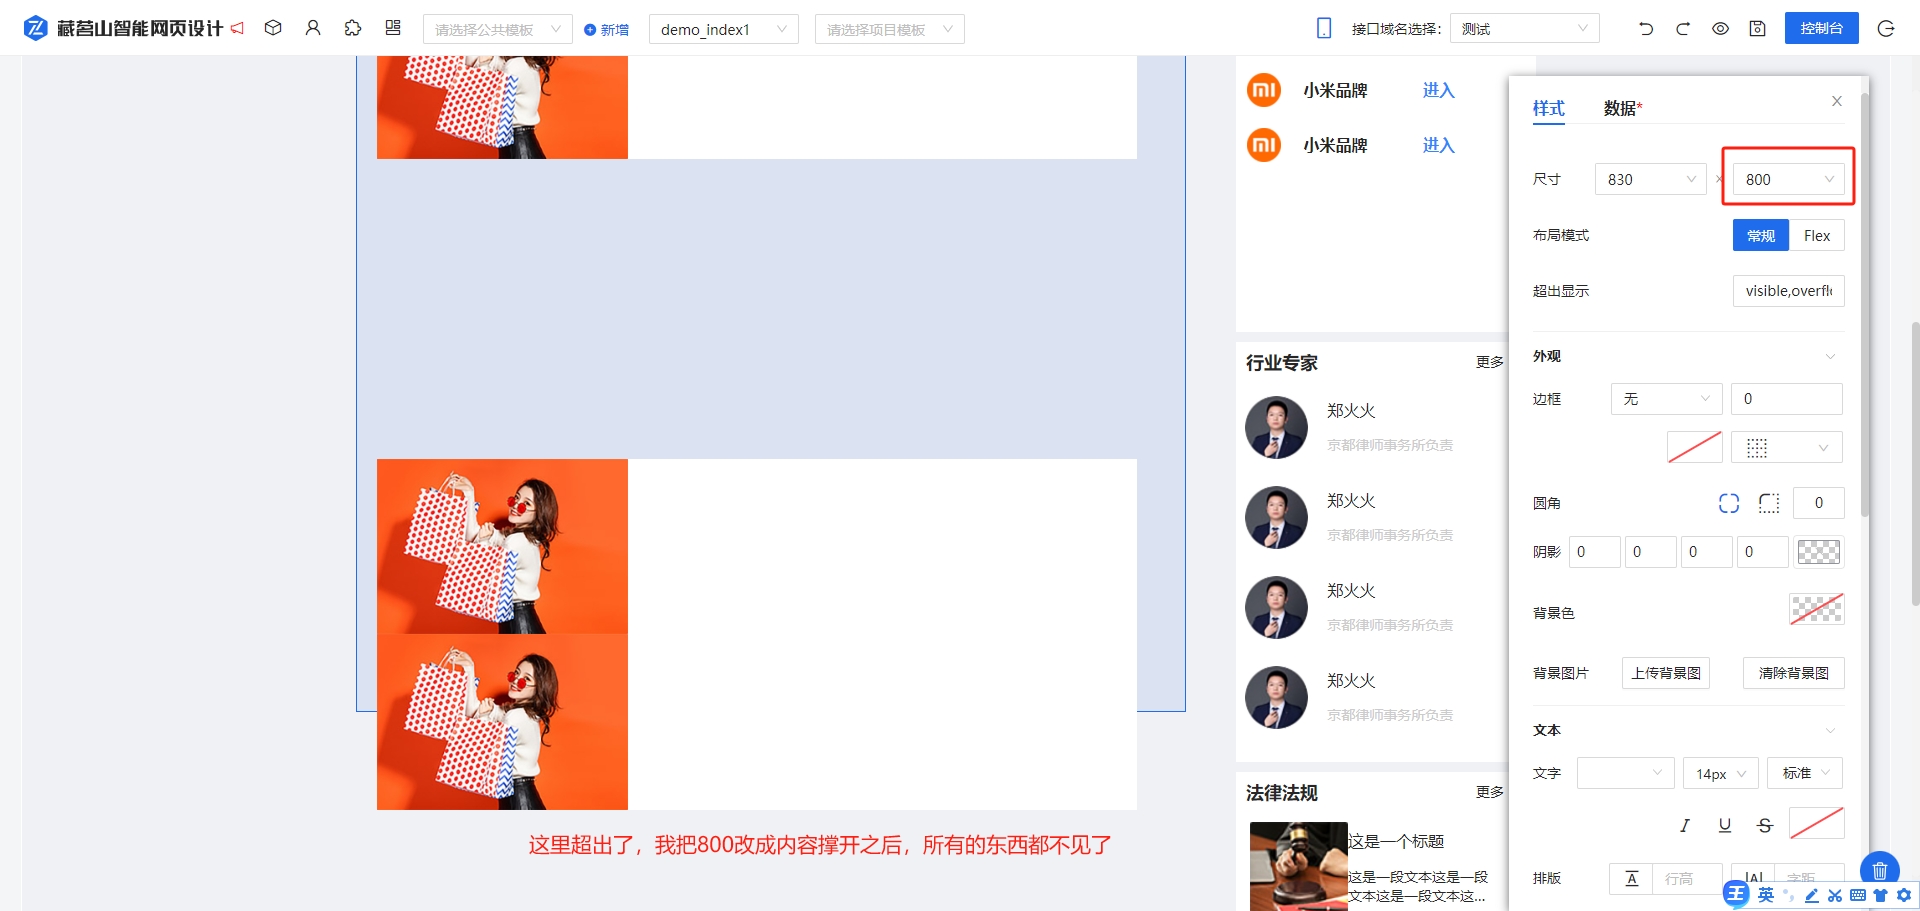Open the 边框 border type dropdown
The image size is (1920, 911).
1667,399
